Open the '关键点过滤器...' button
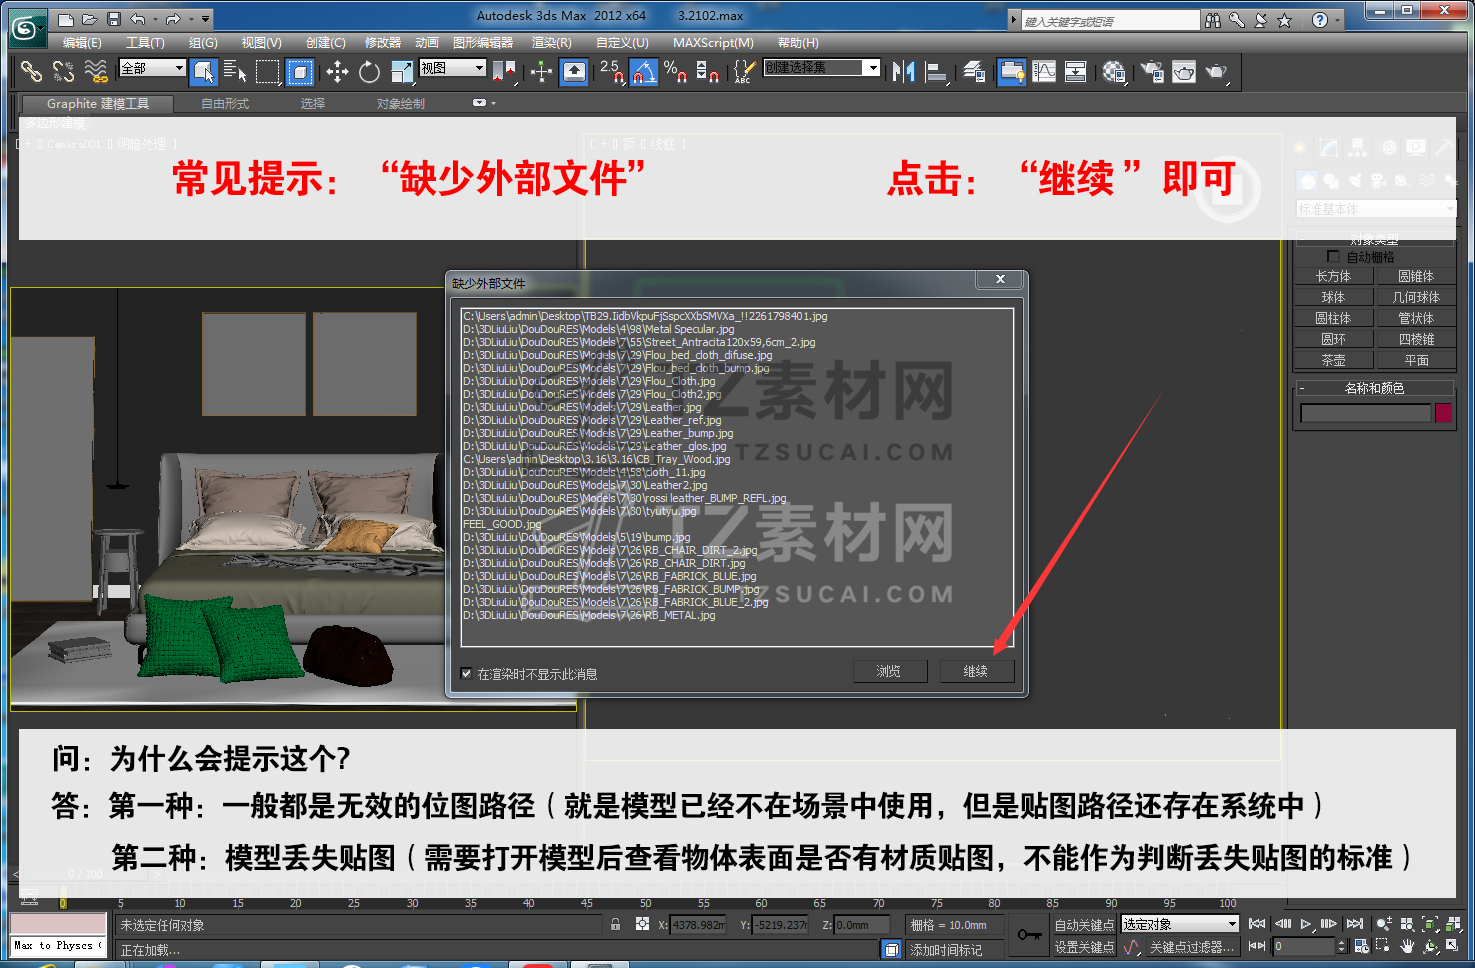Viewport: 1475px width, 968px height. (1191, 947)
